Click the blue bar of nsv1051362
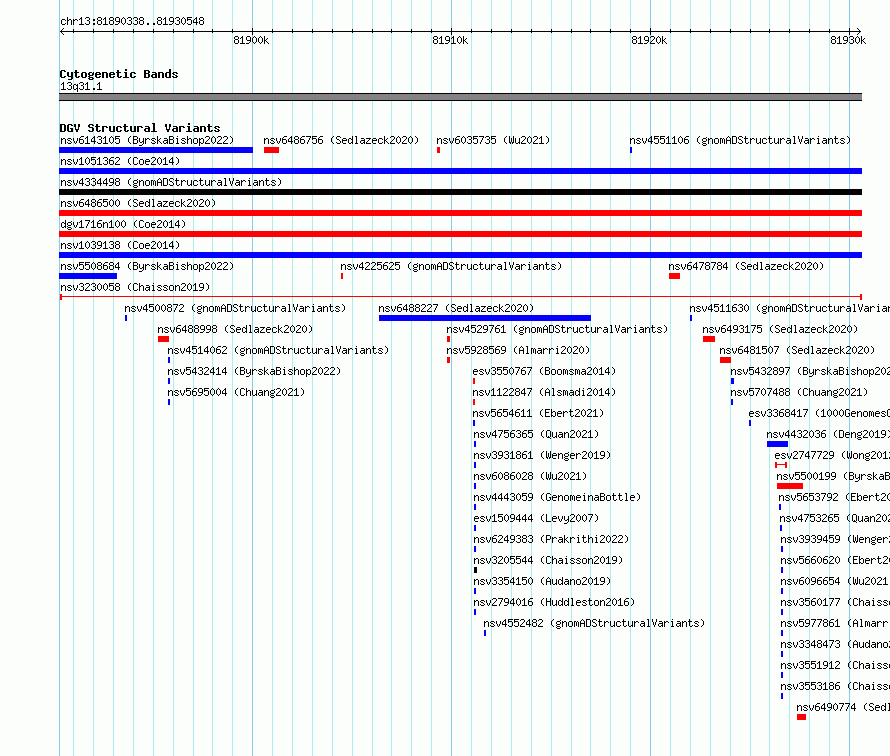Viewport: 890px width, 756px height. click(x=460, y=171)
